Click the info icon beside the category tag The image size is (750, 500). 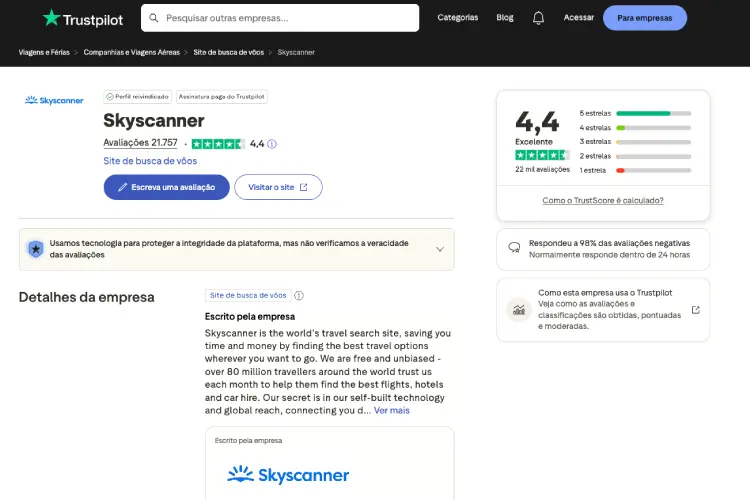point(299,296)
